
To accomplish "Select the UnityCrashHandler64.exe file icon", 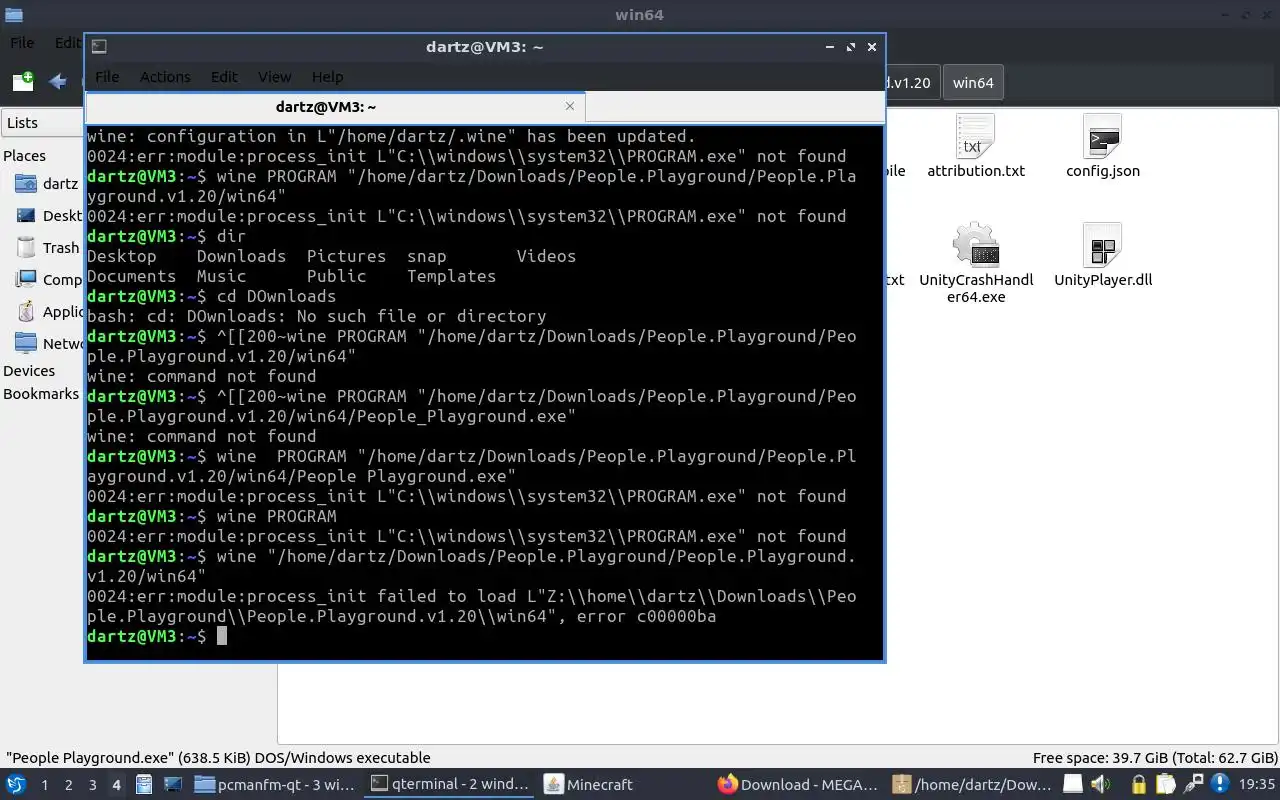I will 975,245.
